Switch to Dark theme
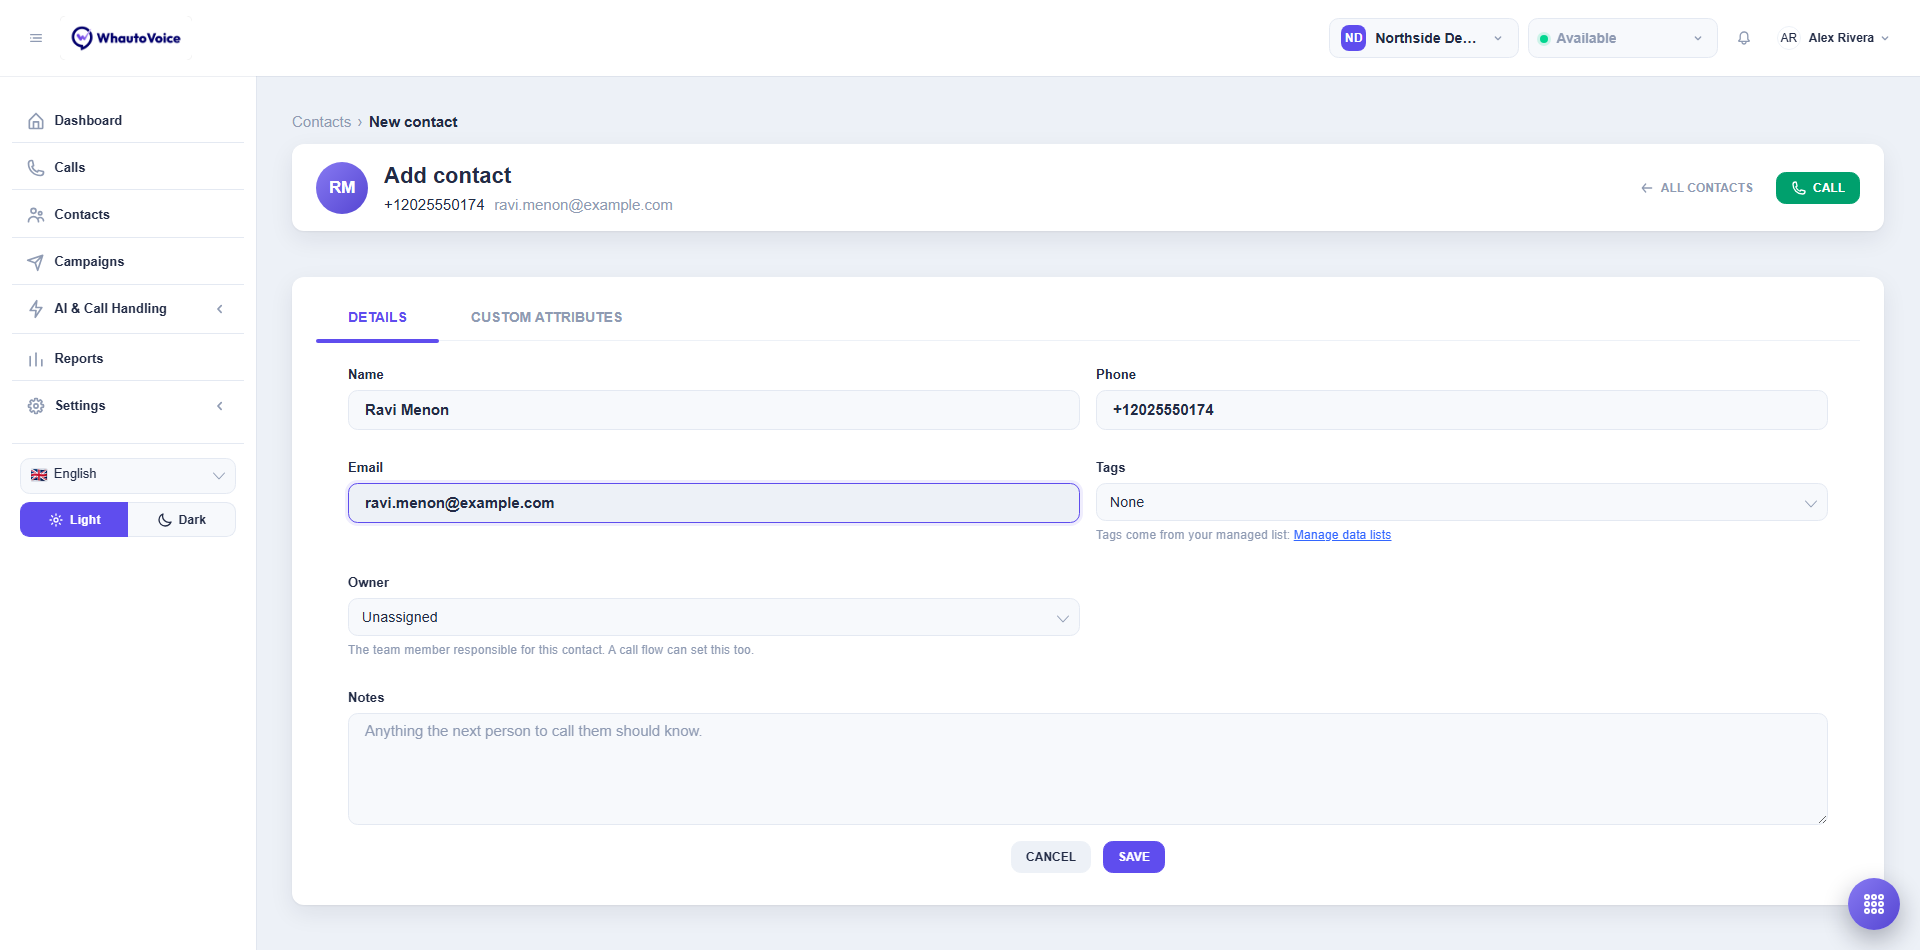This screenshot has width=1920, height=950. pos(182,520)
